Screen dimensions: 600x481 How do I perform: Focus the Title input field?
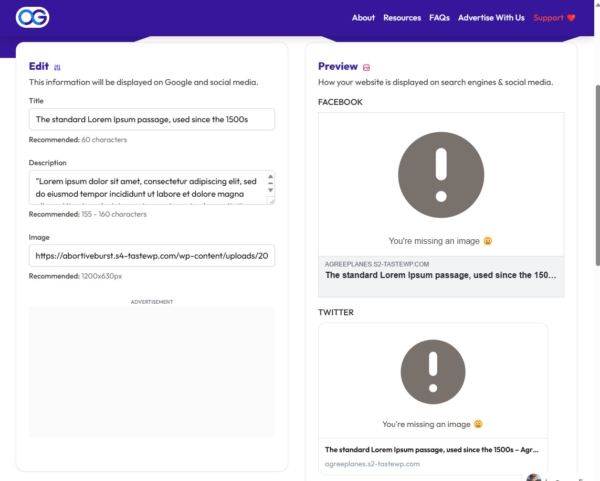152,120
